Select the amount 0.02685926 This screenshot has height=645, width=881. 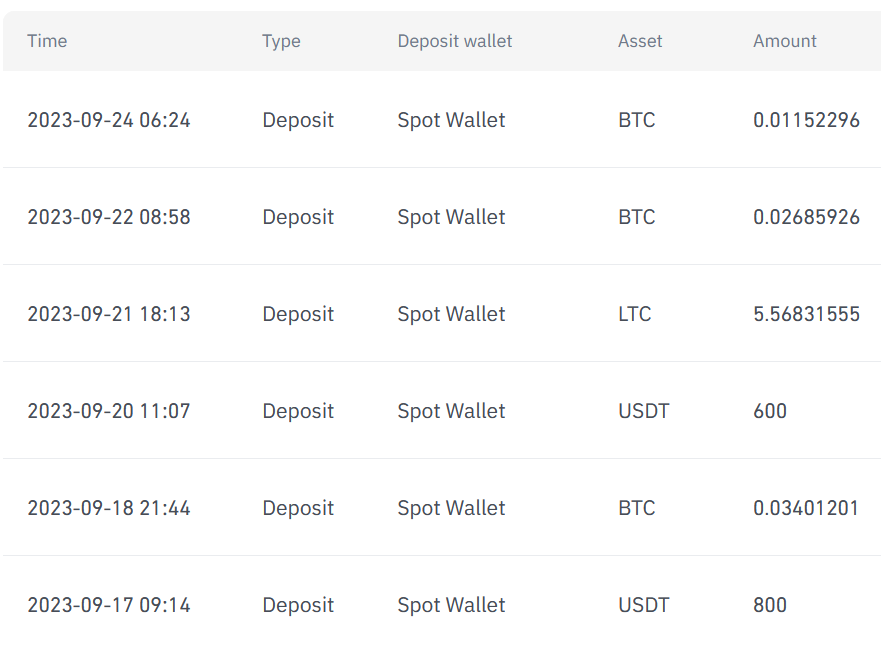tap(806, 217)
